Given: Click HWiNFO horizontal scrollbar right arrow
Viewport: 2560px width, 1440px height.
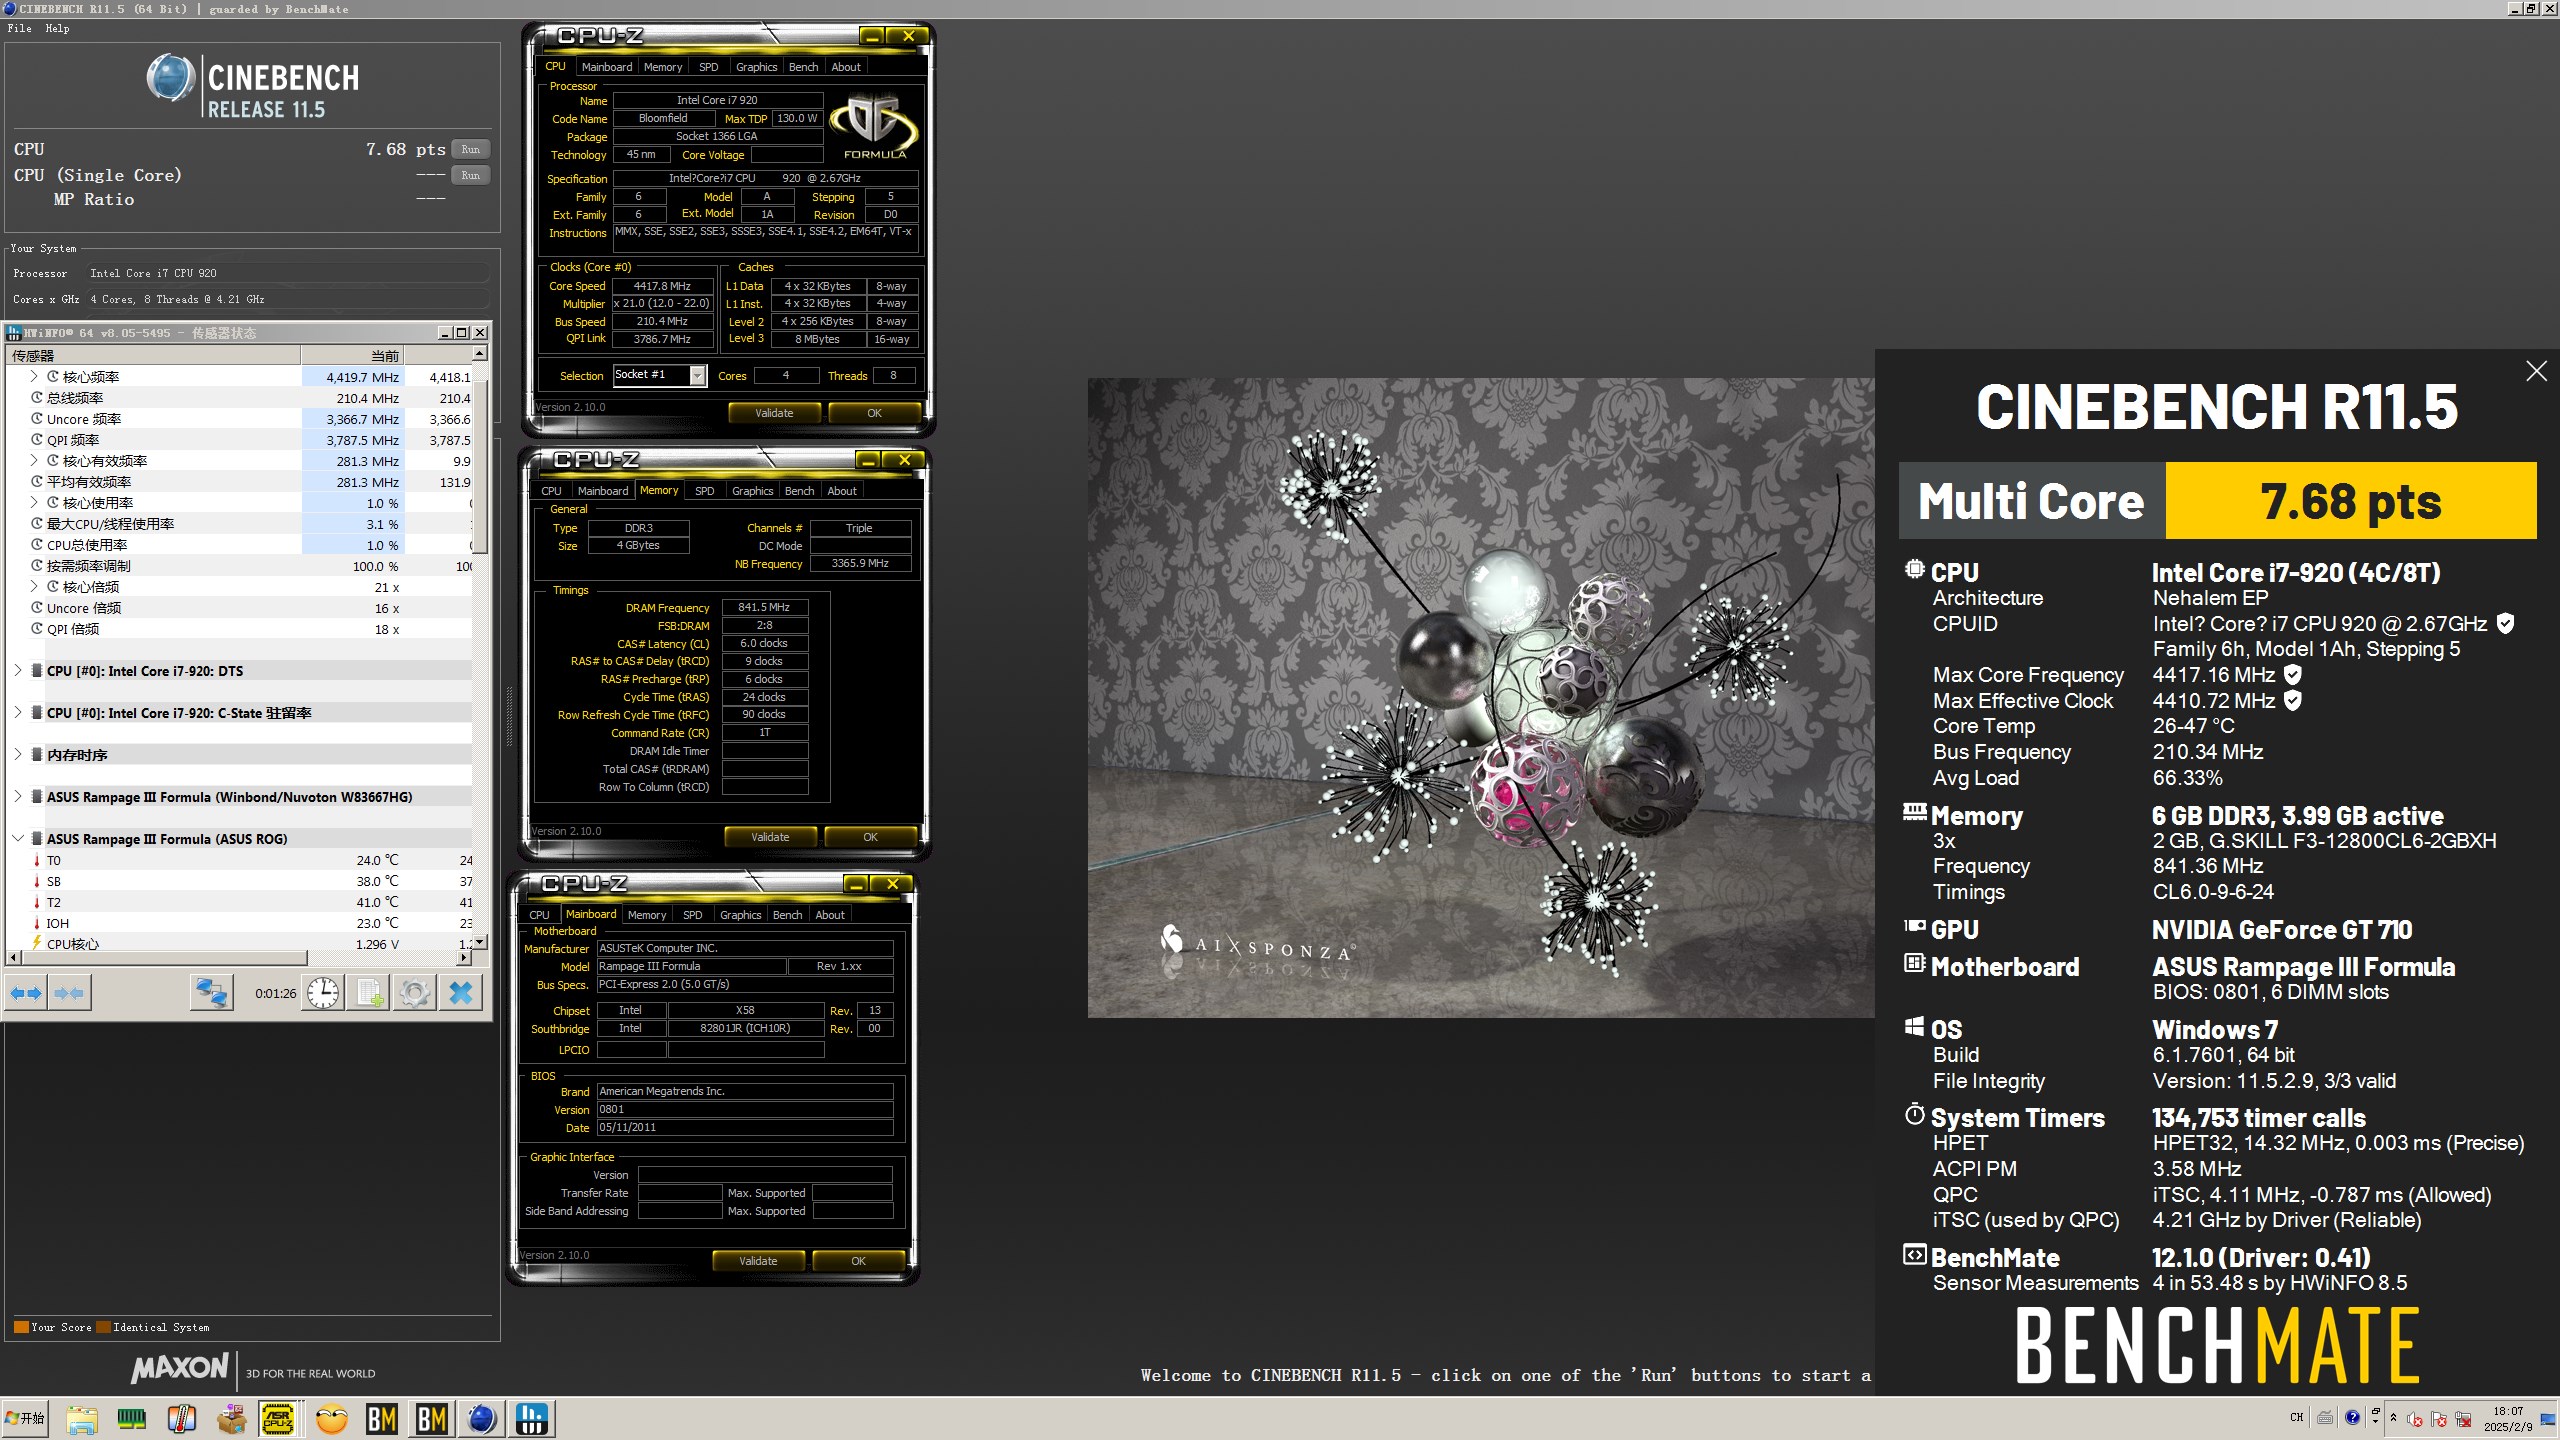Looking at the screenshot, I should coord(463,957).
